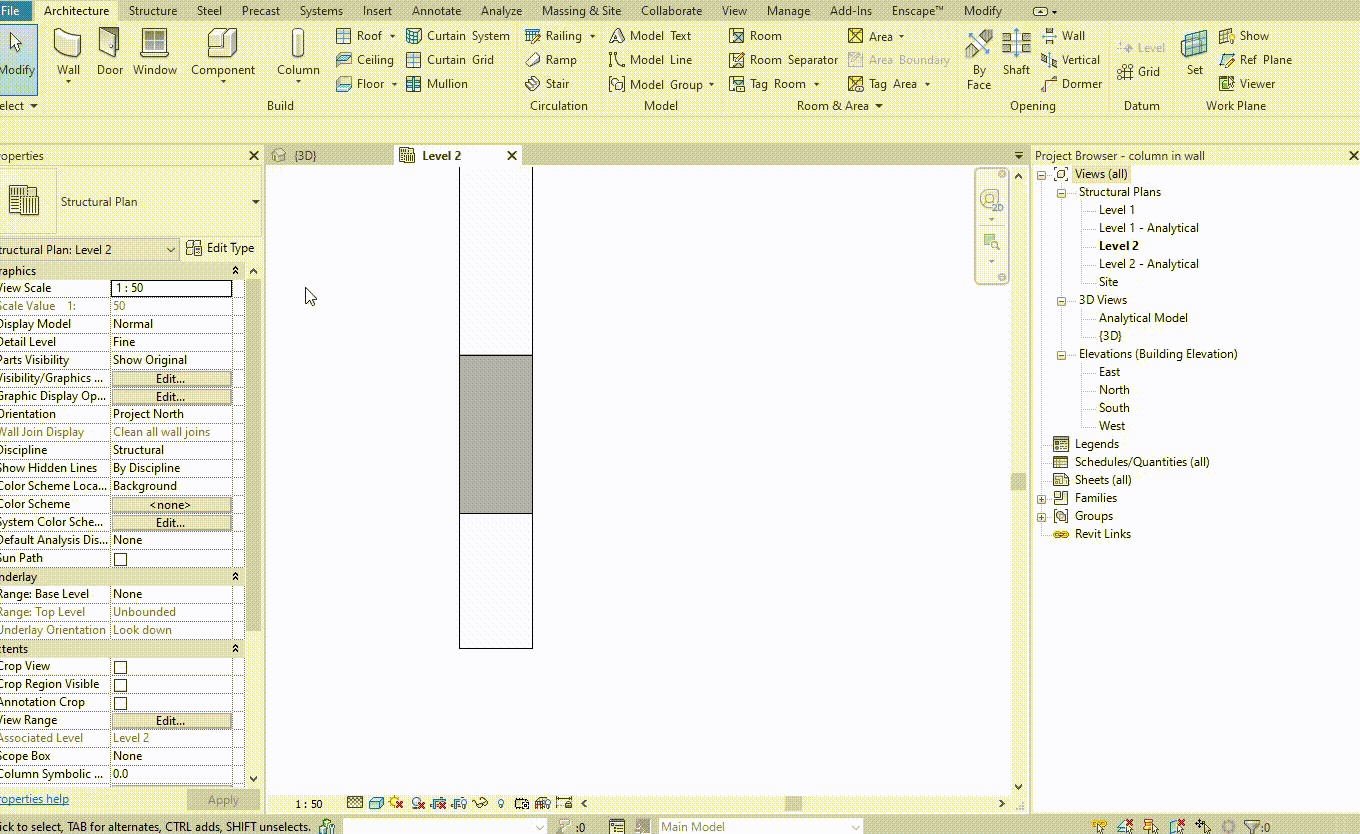Select the North elevation in Project Browser
This screenshot has width=1360, height=834.
click(x=1114, y=390)
